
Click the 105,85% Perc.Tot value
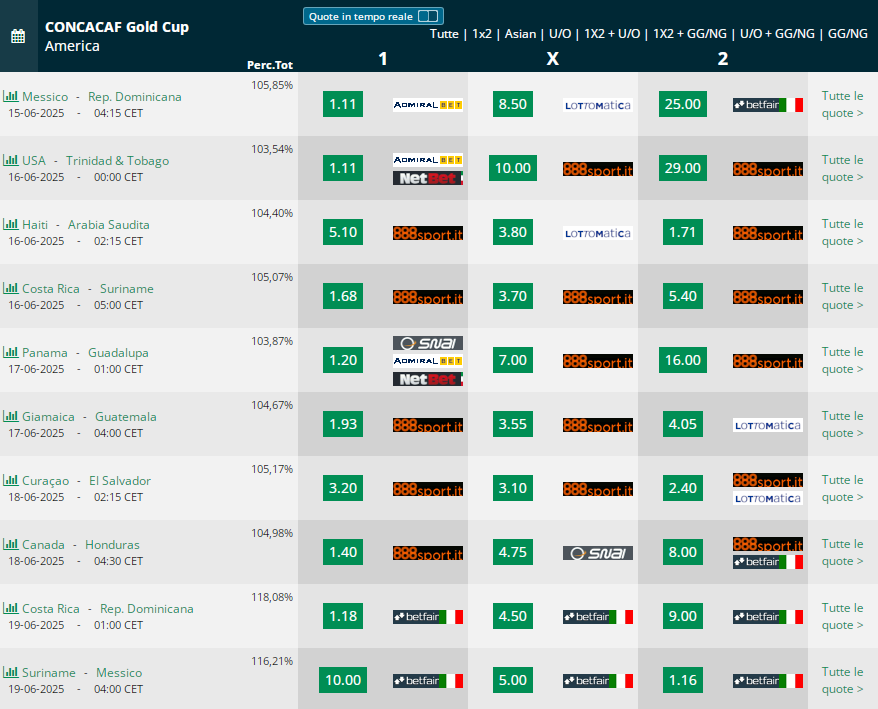point(272,85)
